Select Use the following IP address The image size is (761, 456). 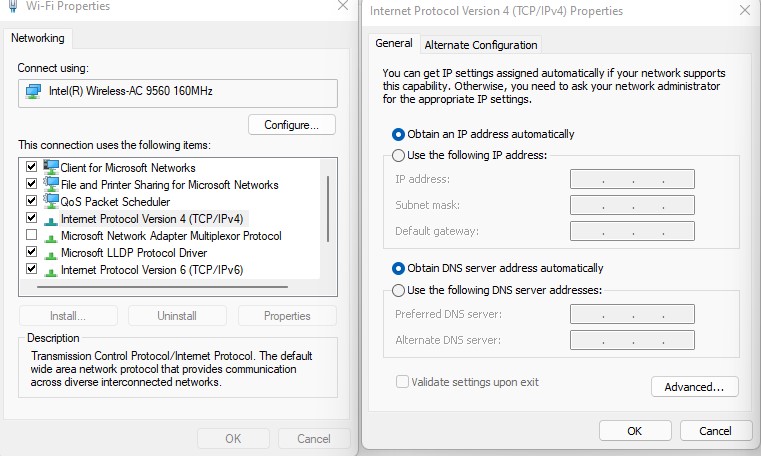point(399,155)
